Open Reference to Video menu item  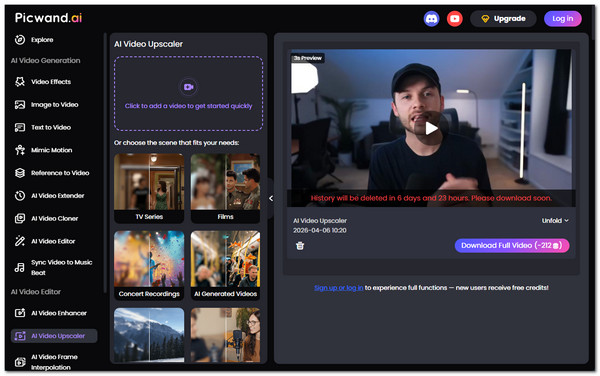60,173
